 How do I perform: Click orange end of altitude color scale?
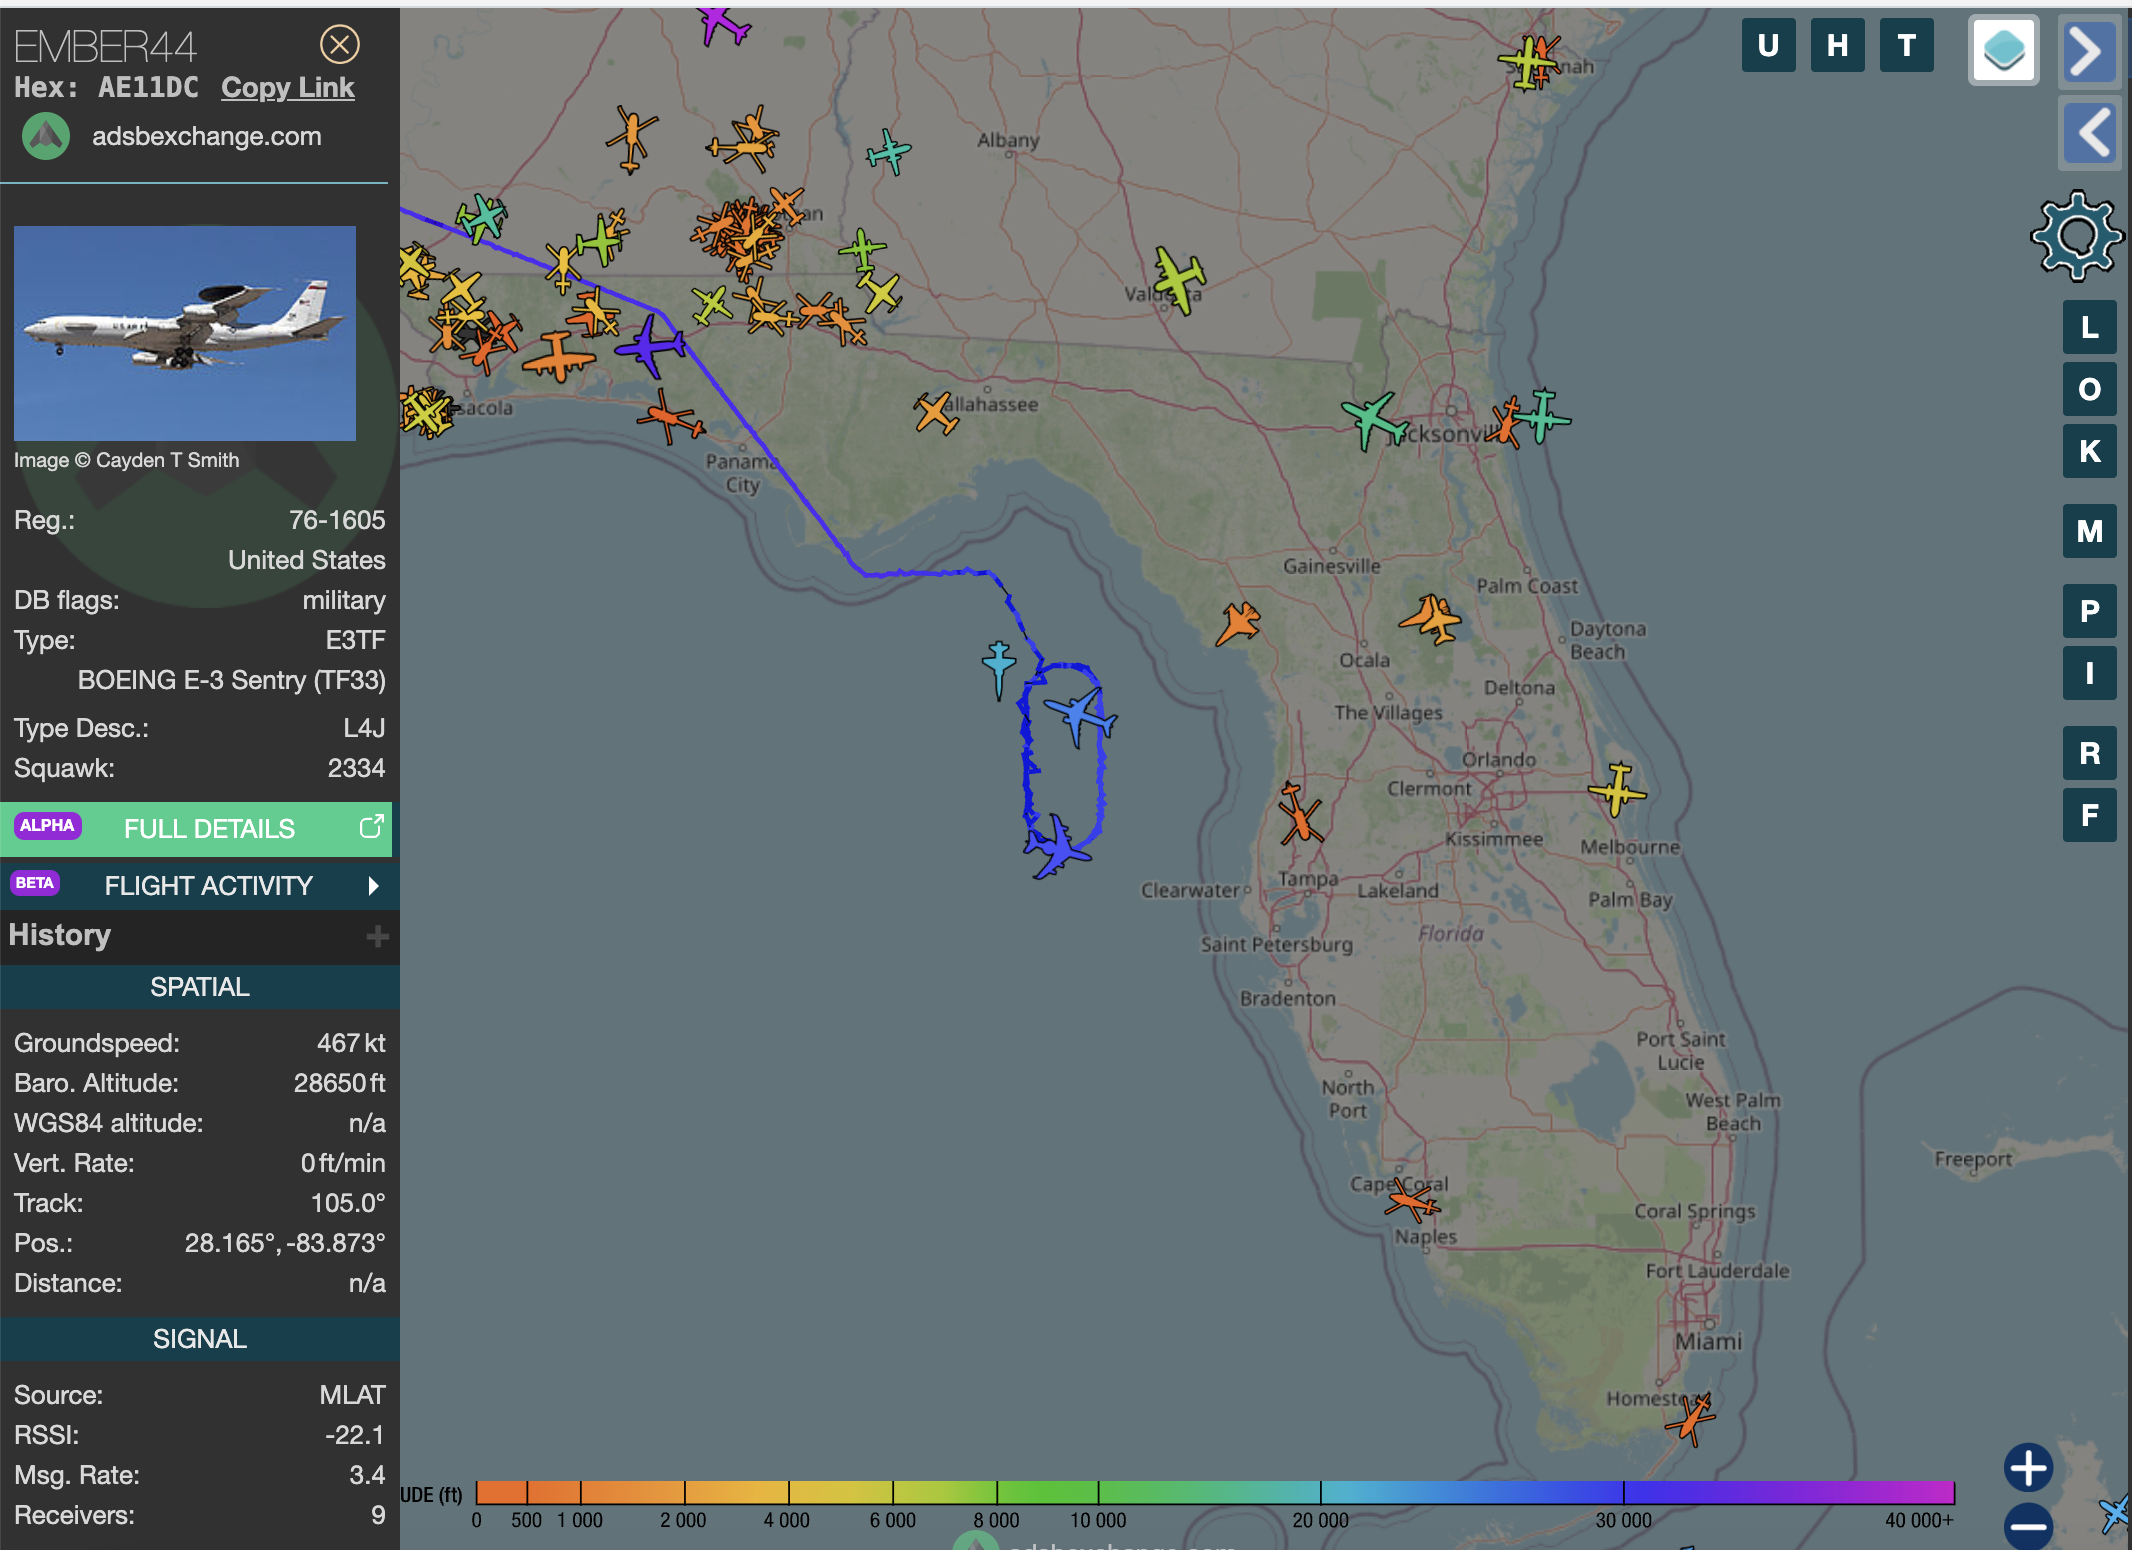point(501,1493)
